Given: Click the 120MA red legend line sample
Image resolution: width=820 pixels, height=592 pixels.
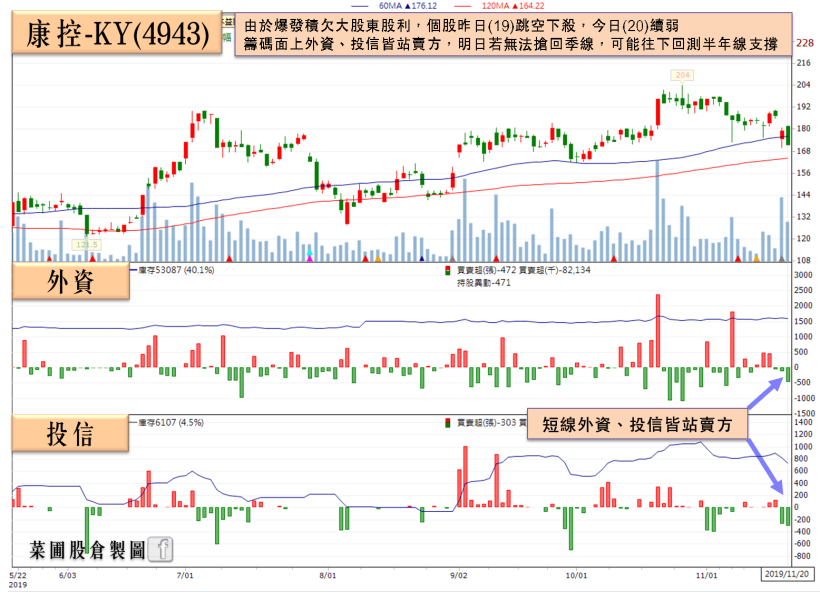Looking at the screenshot, I should (x=463, y=6).
